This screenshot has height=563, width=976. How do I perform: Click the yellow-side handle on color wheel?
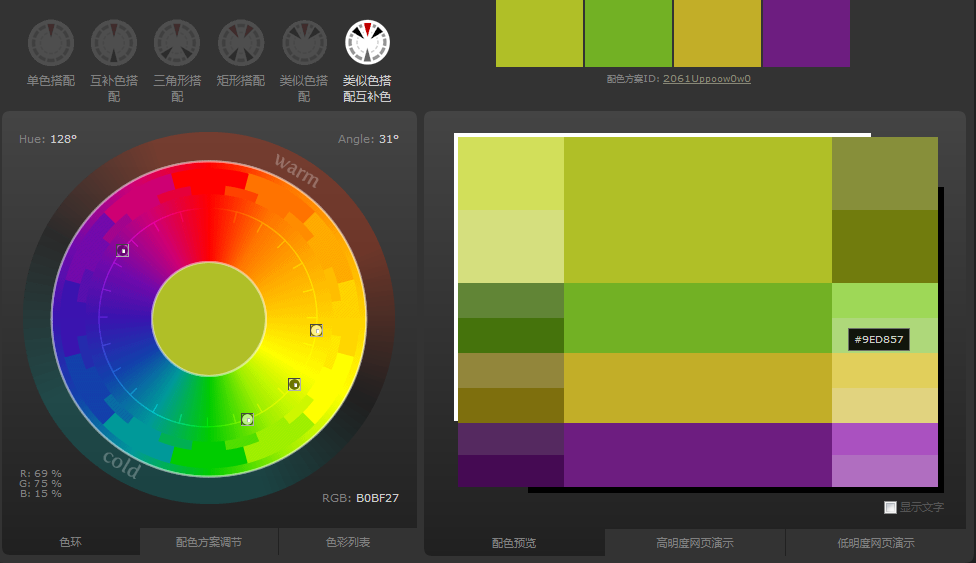click(x=316, y=330)
